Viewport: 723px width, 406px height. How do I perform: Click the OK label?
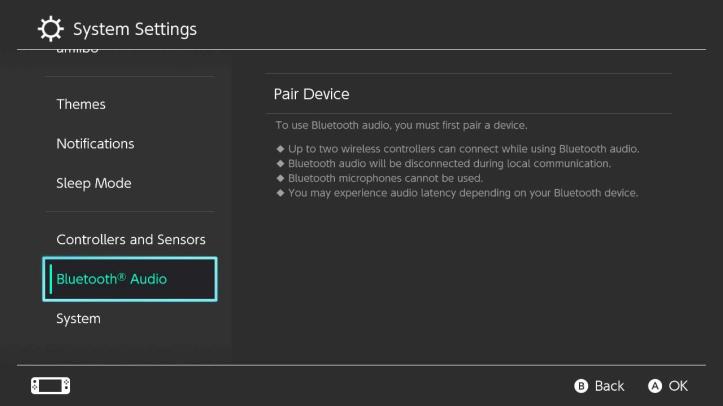pyautogui.click(x=678, y=386)
